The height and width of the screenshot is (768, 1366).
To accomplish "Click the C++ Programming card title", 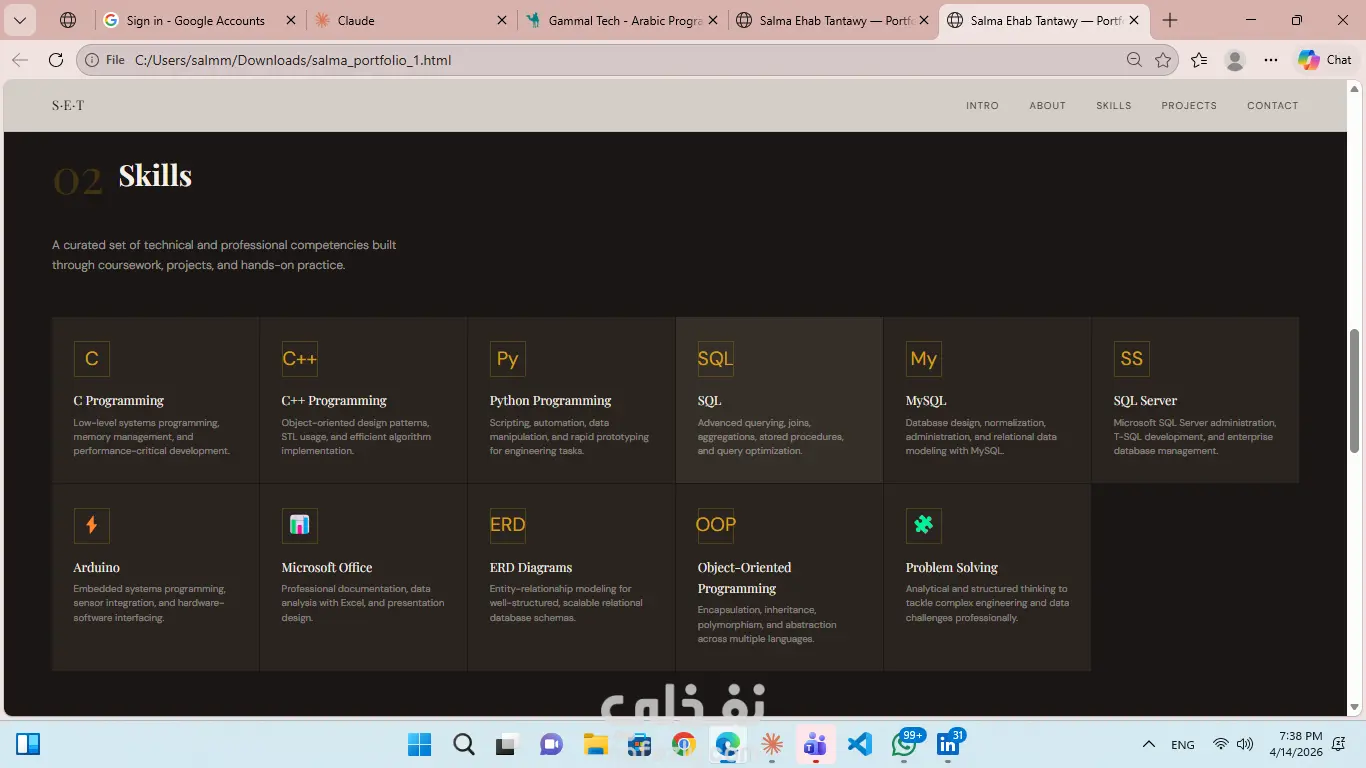I will click(x=334, y=400).
